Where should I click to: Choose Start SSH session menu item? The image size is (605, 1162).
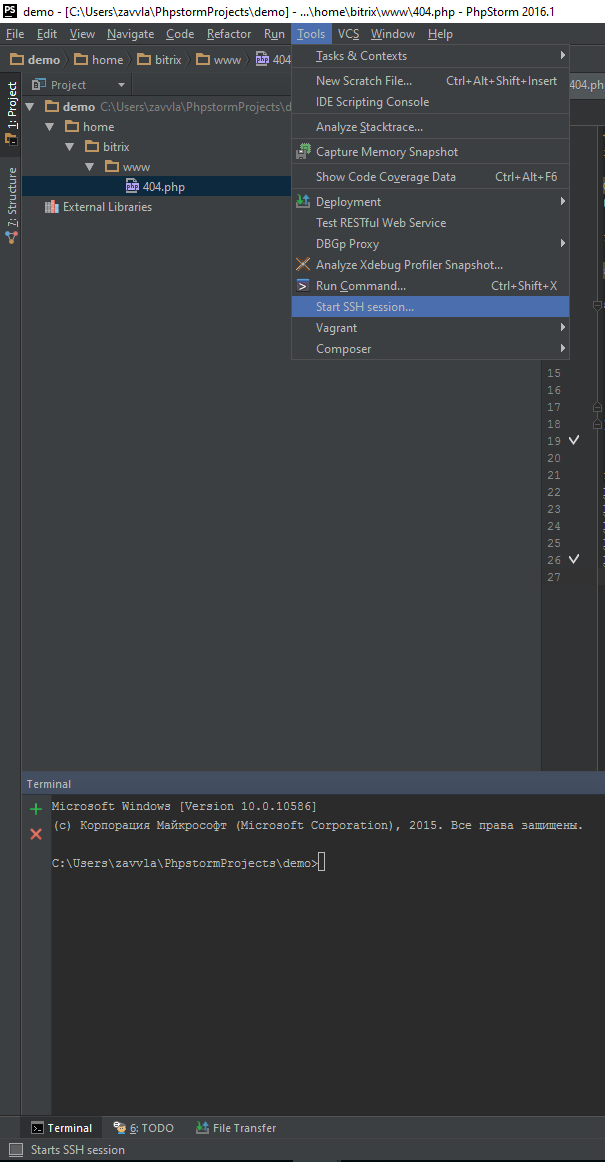pos(430,307)
